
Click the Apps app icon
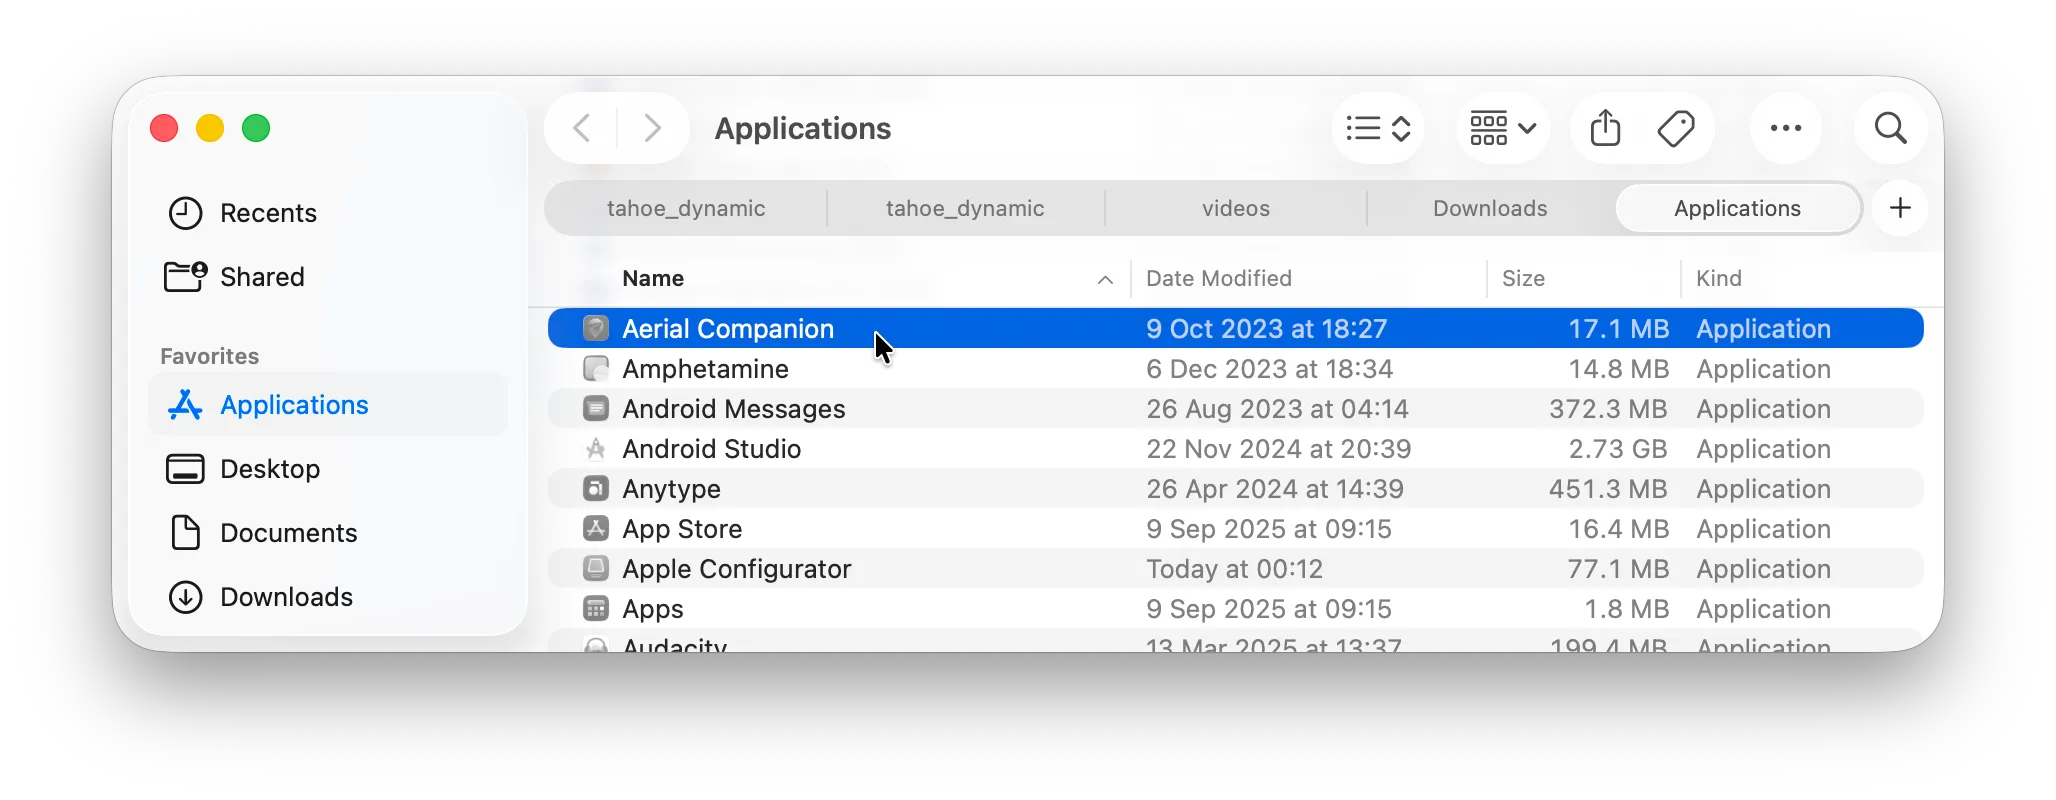596,608
